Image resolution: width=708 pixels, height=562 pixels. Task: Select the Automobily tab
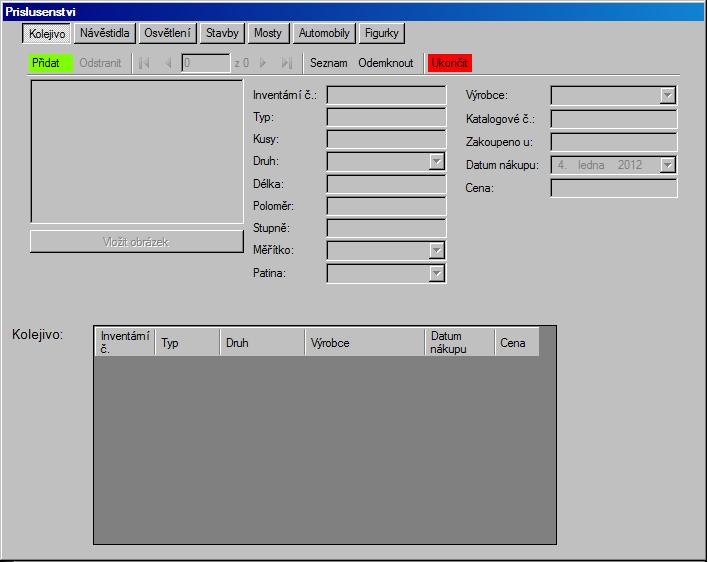pyautogui.click(x=324, y=33)
